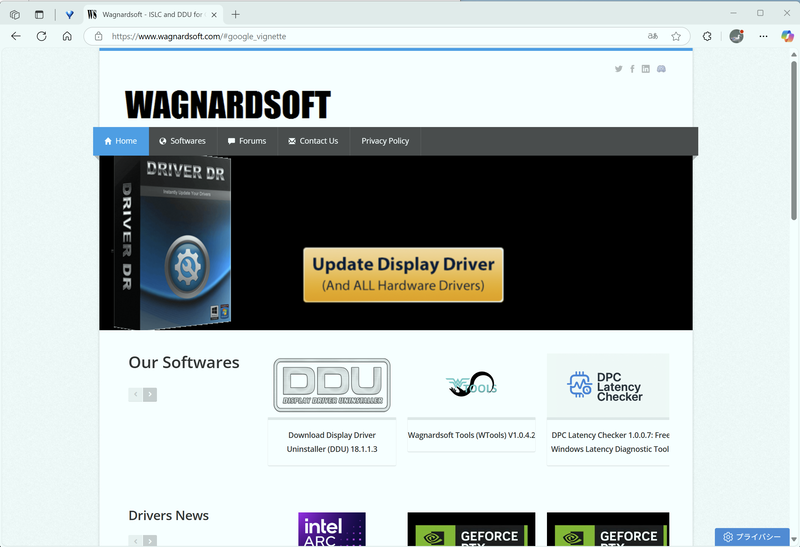View site information lock icon
The image size is (800, 547).
pos(98,36)
